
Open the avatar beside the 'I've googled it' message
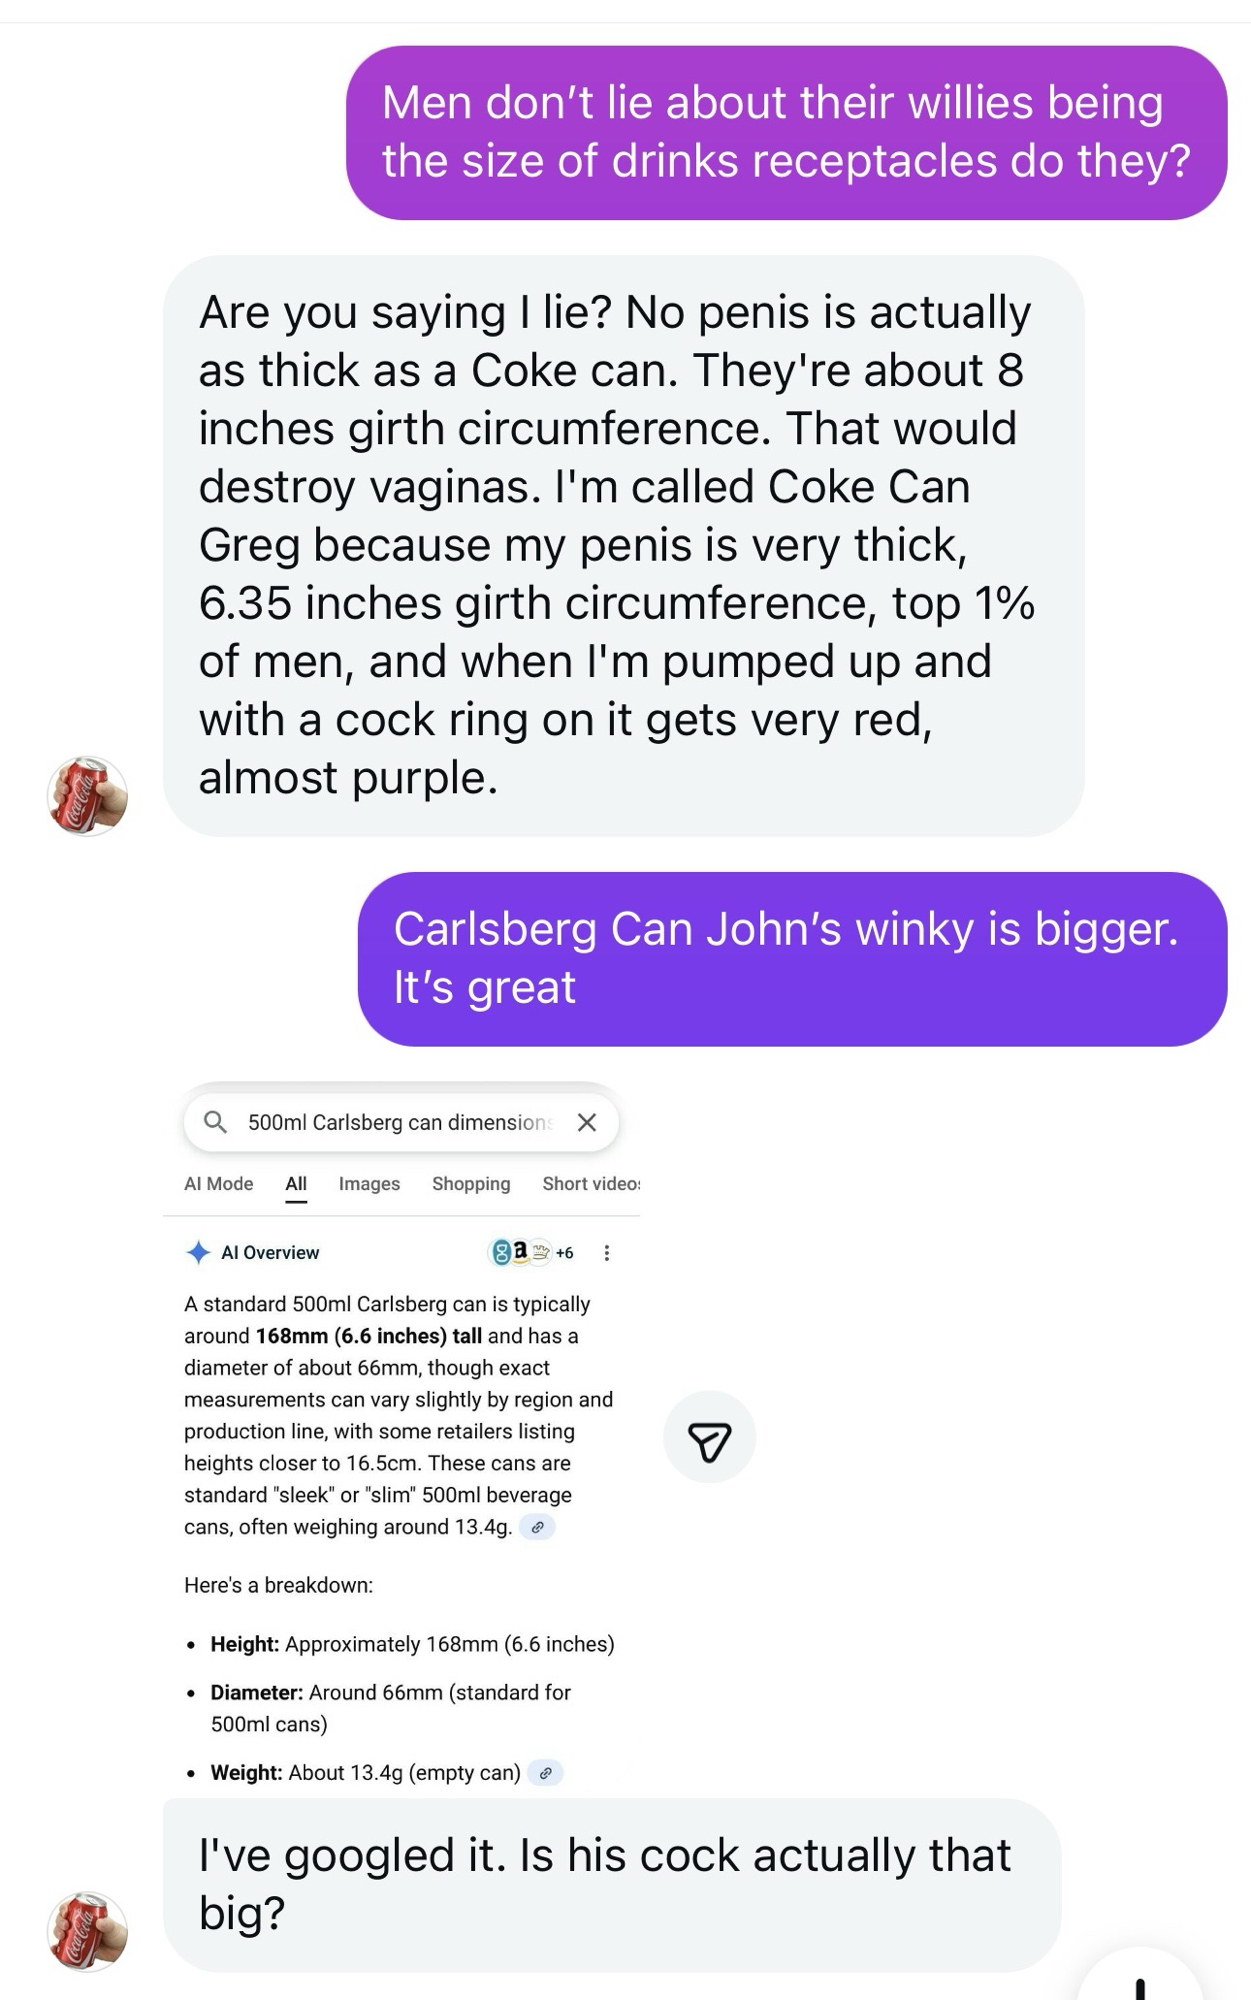tap(87, 1930)
